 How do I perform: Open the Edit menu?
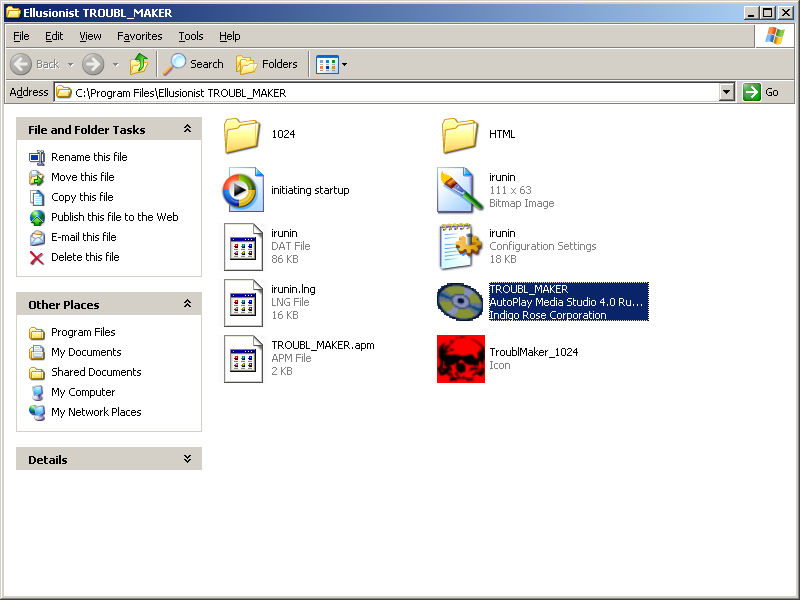point(54,36)
